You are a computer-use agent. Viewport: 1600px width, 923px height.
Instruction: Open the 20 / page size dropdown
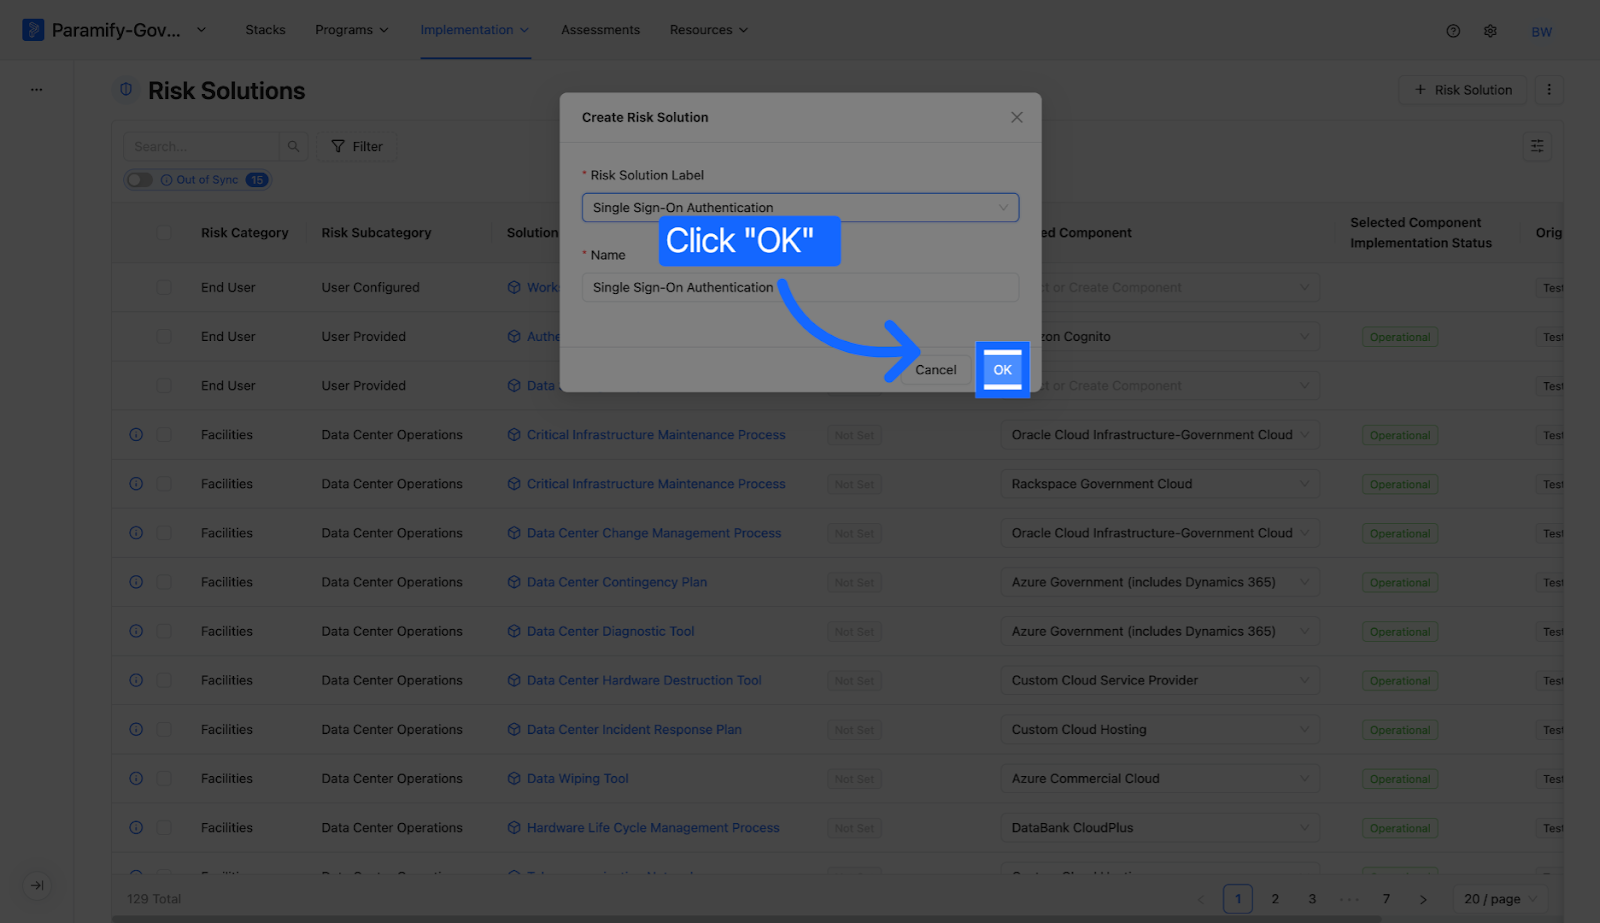pos(1501,899)
